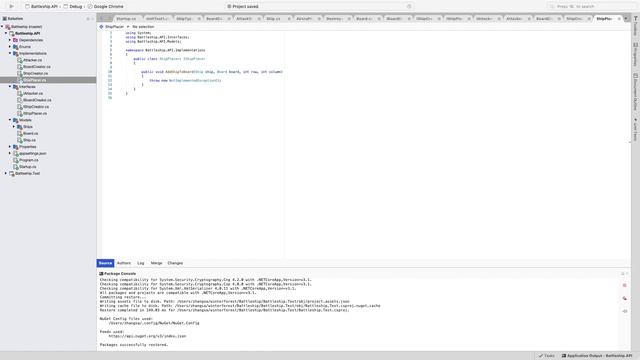This screenshot has height=360, width=640.
Task: Open the Tasks status bar pad
Action: pyautogui.click(x=547, y=356)
